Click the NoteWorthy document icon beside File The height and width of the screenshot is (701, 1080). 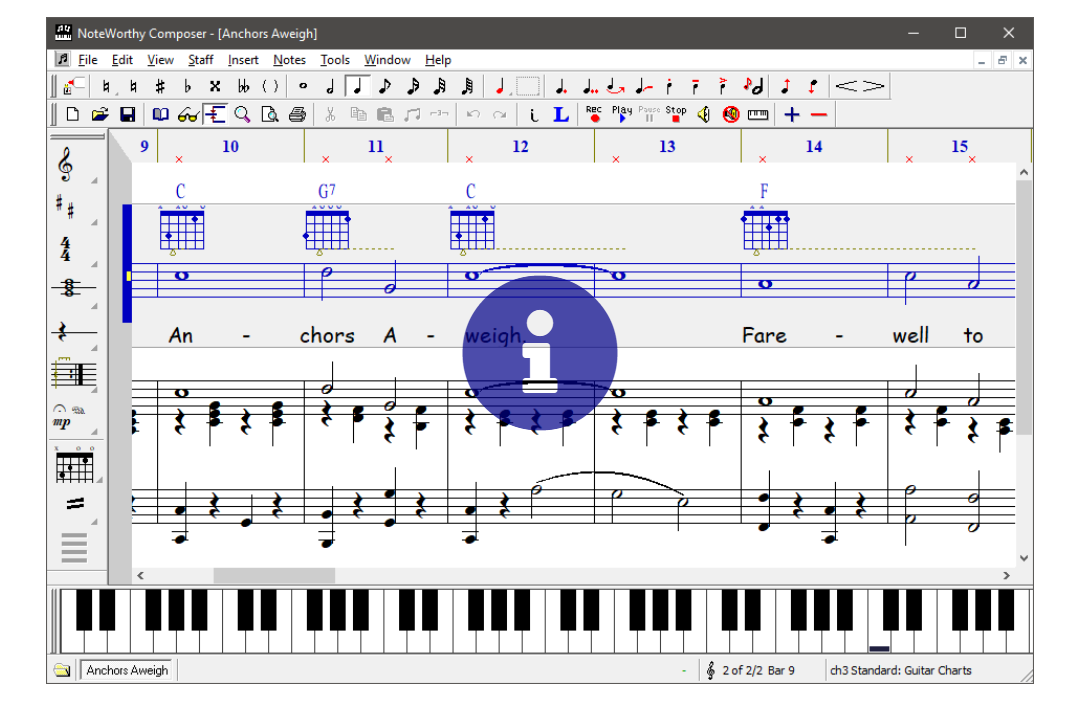coord(63,59)
